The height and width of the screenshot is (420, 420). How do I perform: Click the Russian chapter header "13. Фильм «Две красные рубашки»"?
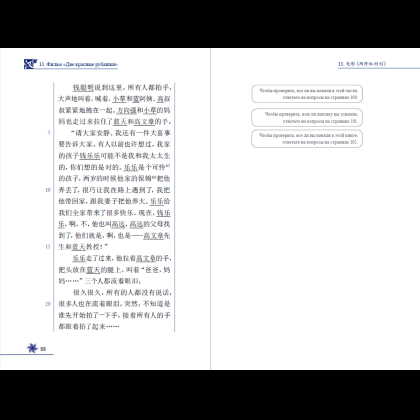pyautogui.click(x=79, y=64)
